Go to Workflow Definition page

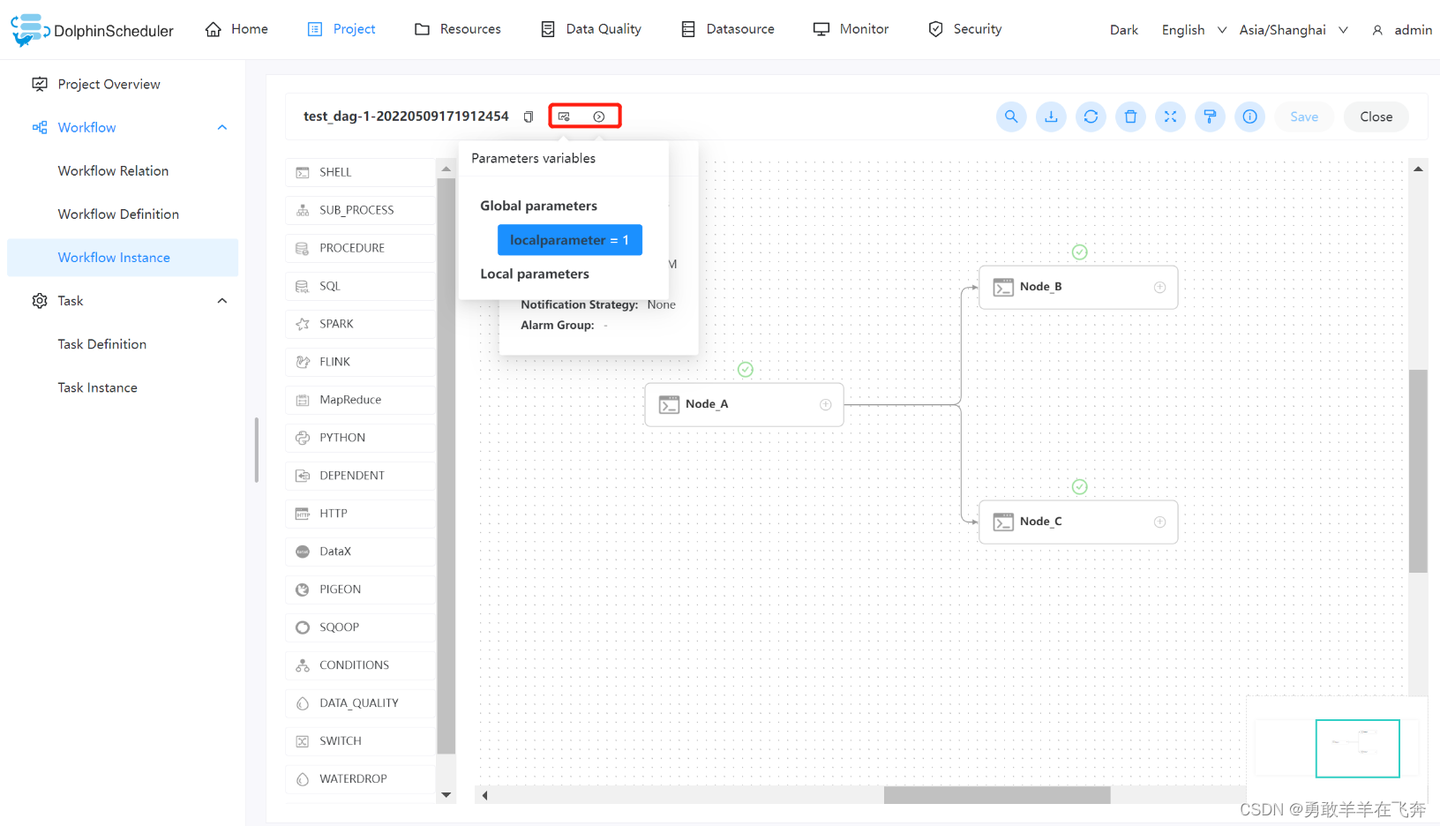pyautogui.click(x=118, y=214)
